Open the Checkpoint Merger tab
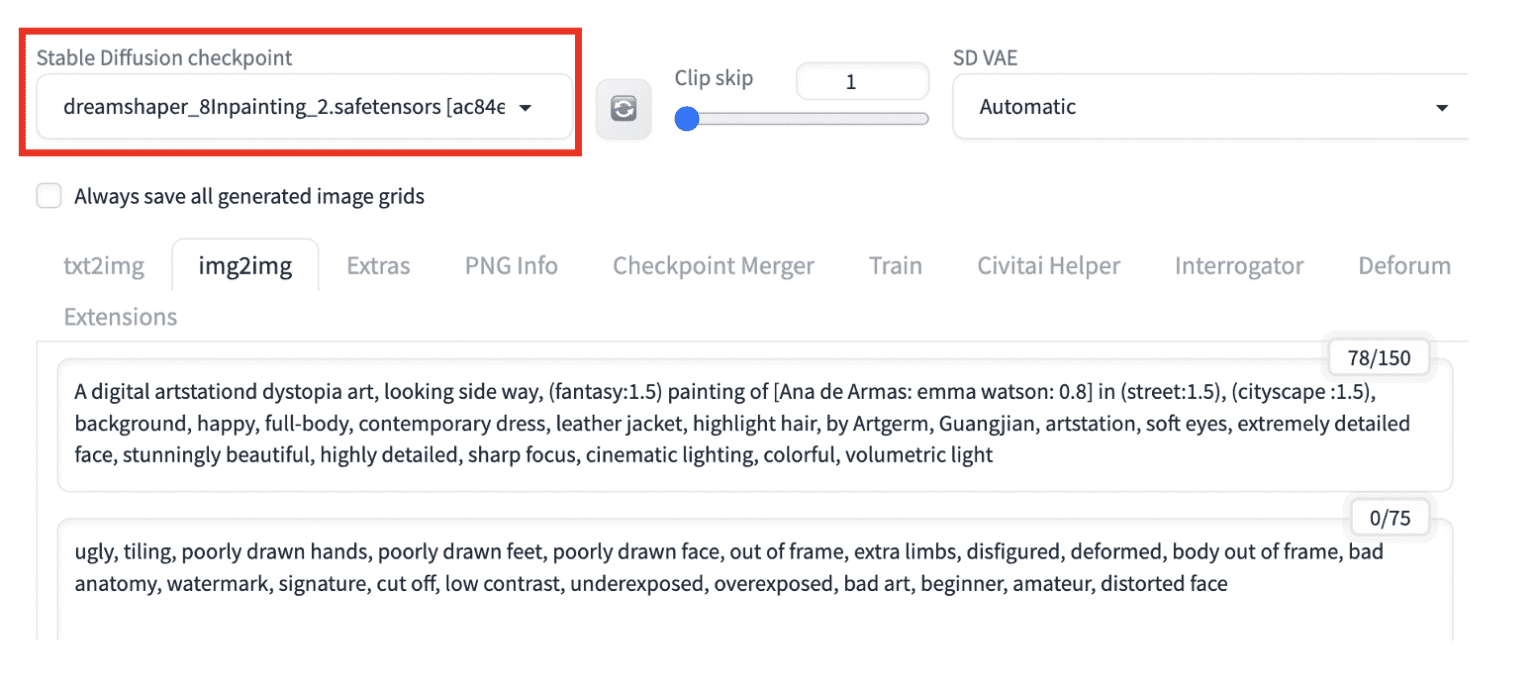Viewport: 1536px width, 687px height. (x=713, y=265)
